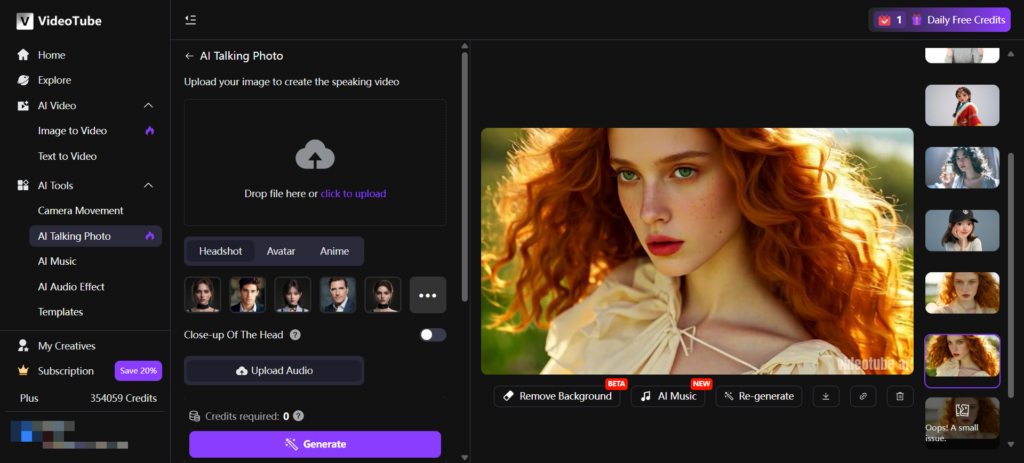Collapse the sidebar with the menu icon
Image resolution: width=1024 pixels, height=463 pixels.
190,20
